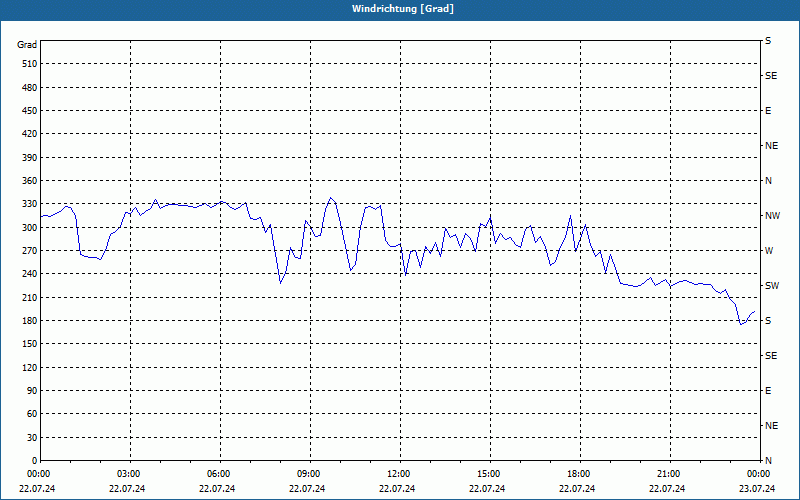Screen dimensions: 800x500
Task: Select the 120 degree axis label
Action: pyautogui.click(x=29, y=367)
